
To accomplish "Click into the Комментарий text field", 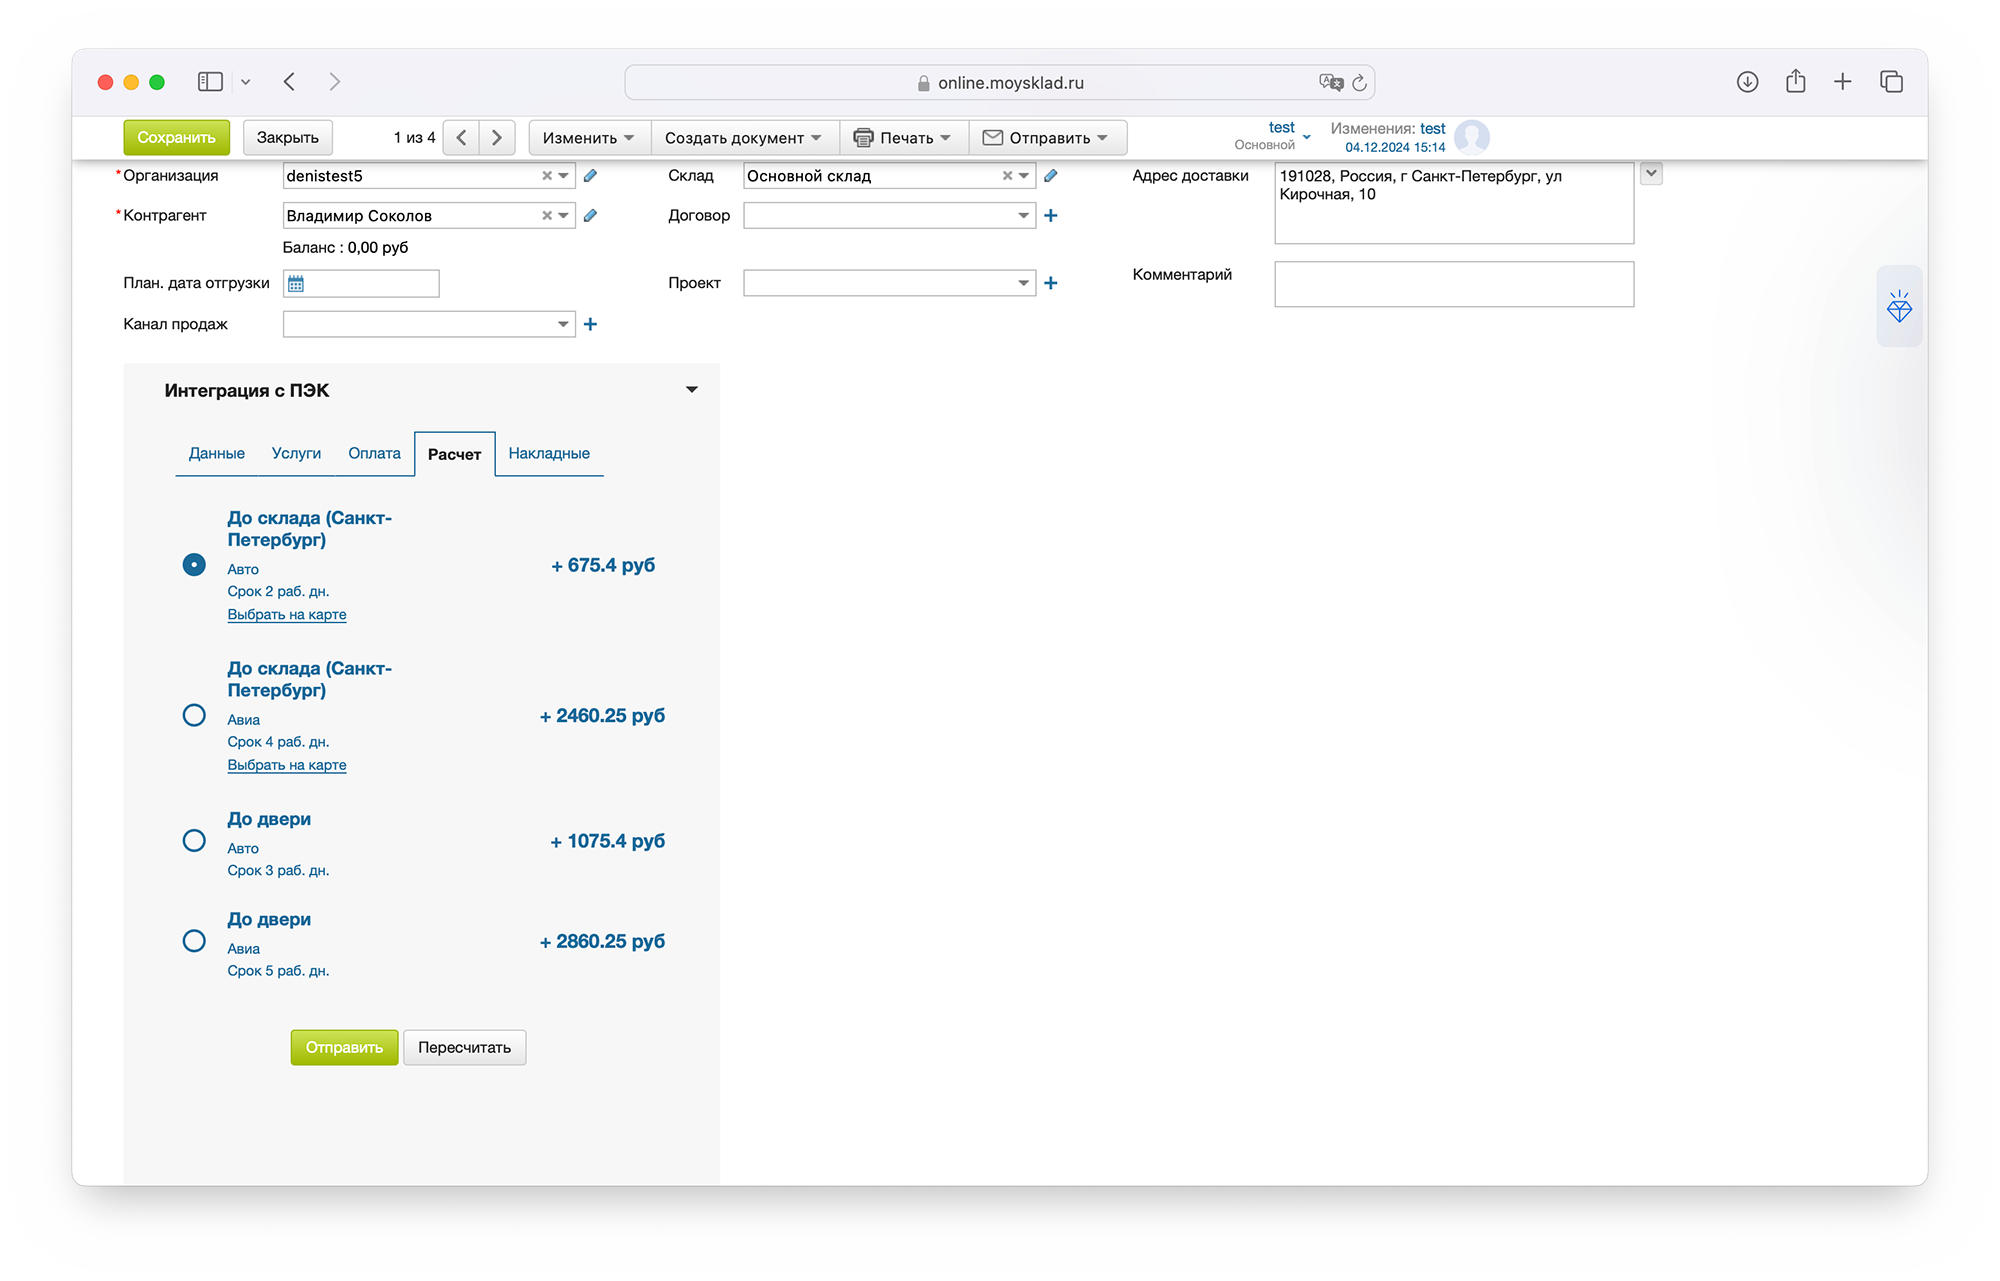I will (1453, 284).
